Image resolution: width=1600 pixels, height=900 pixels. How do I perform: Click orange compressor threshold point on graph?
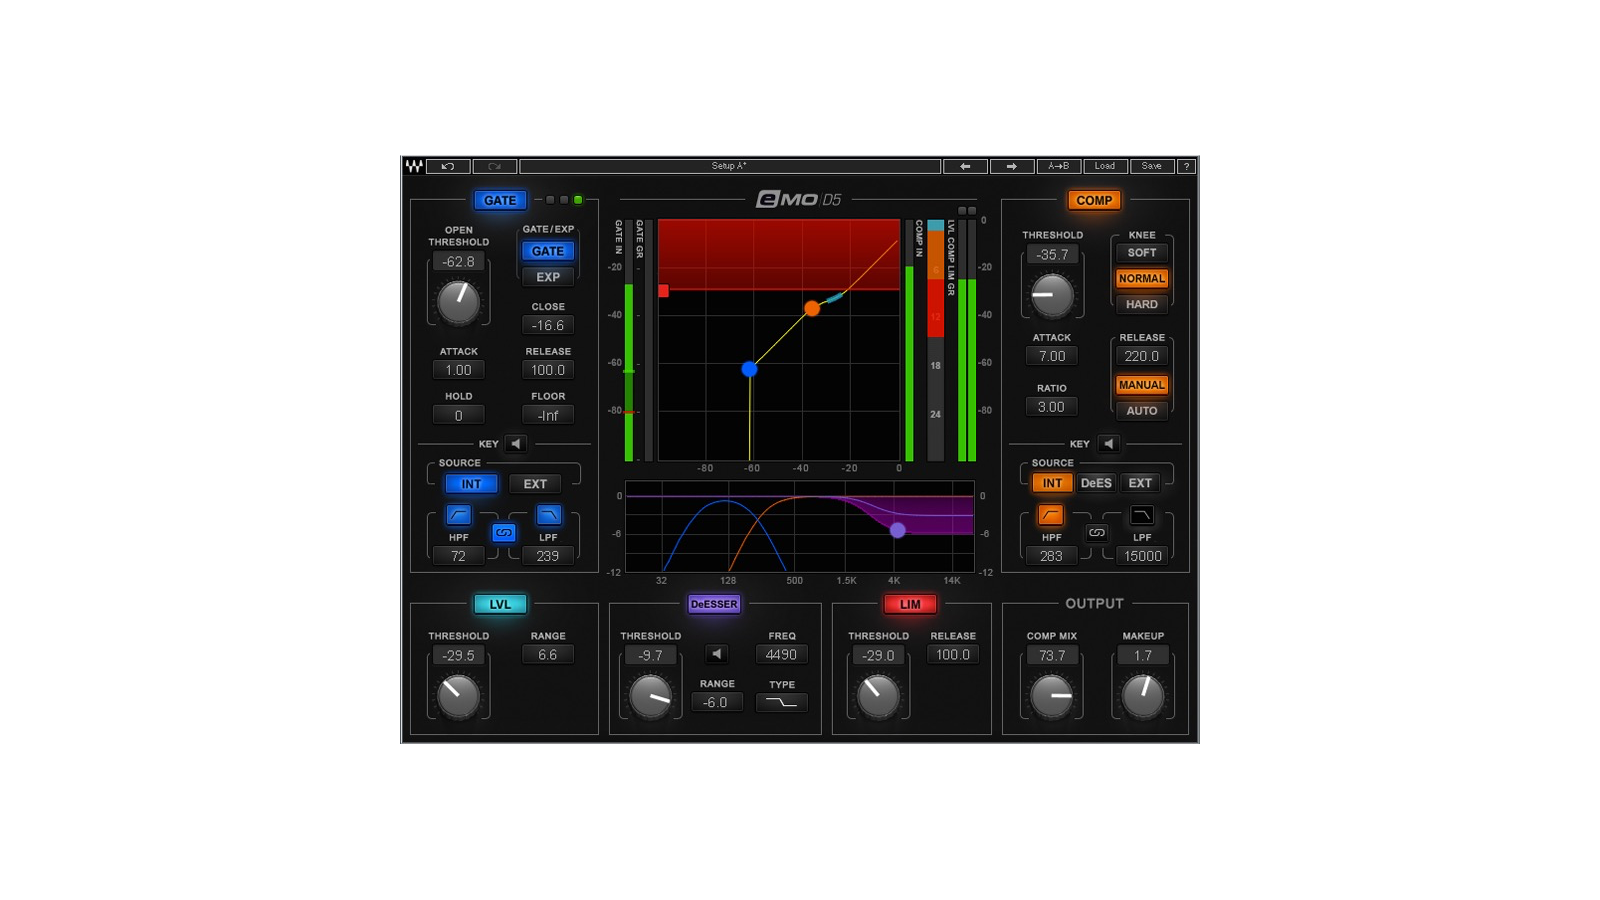[x=812, y=308]
